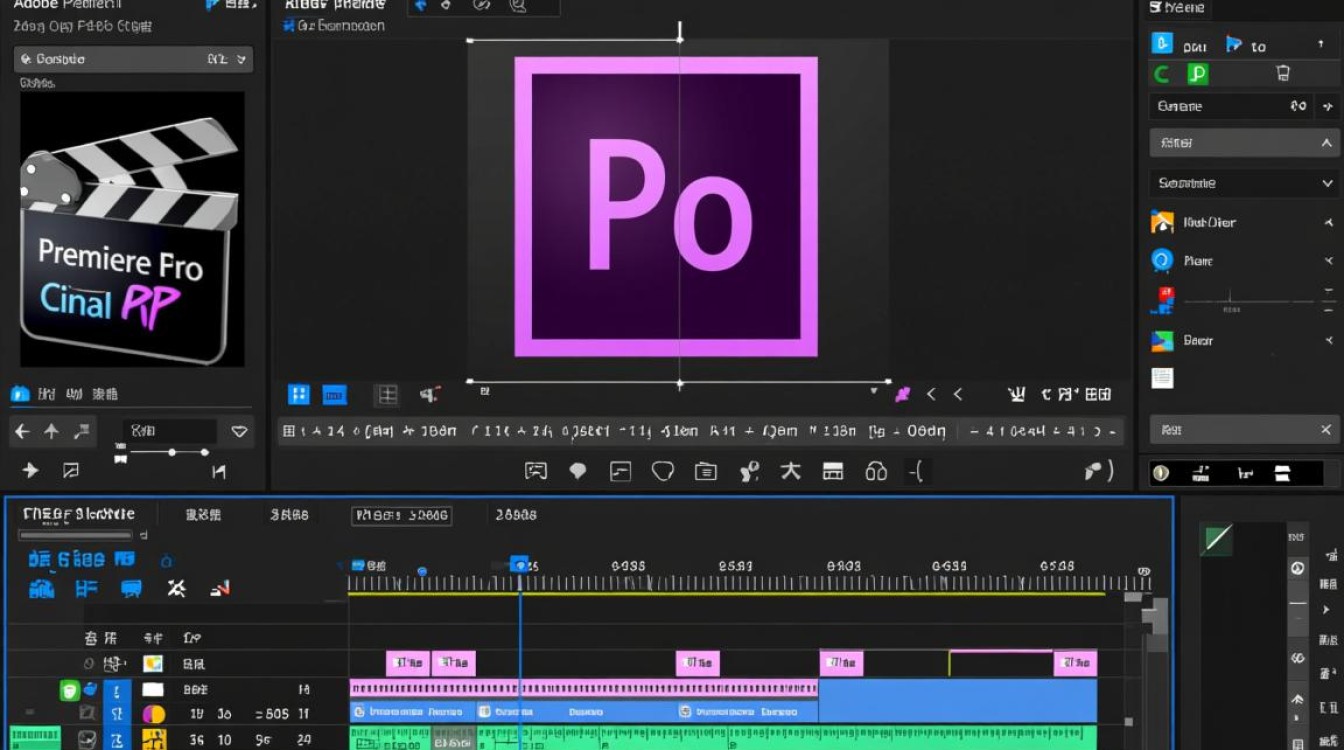The width and height of the screenshot is (1344, 750).
Task: Click the green C icon in right panel
Action: click(1162, 74)
